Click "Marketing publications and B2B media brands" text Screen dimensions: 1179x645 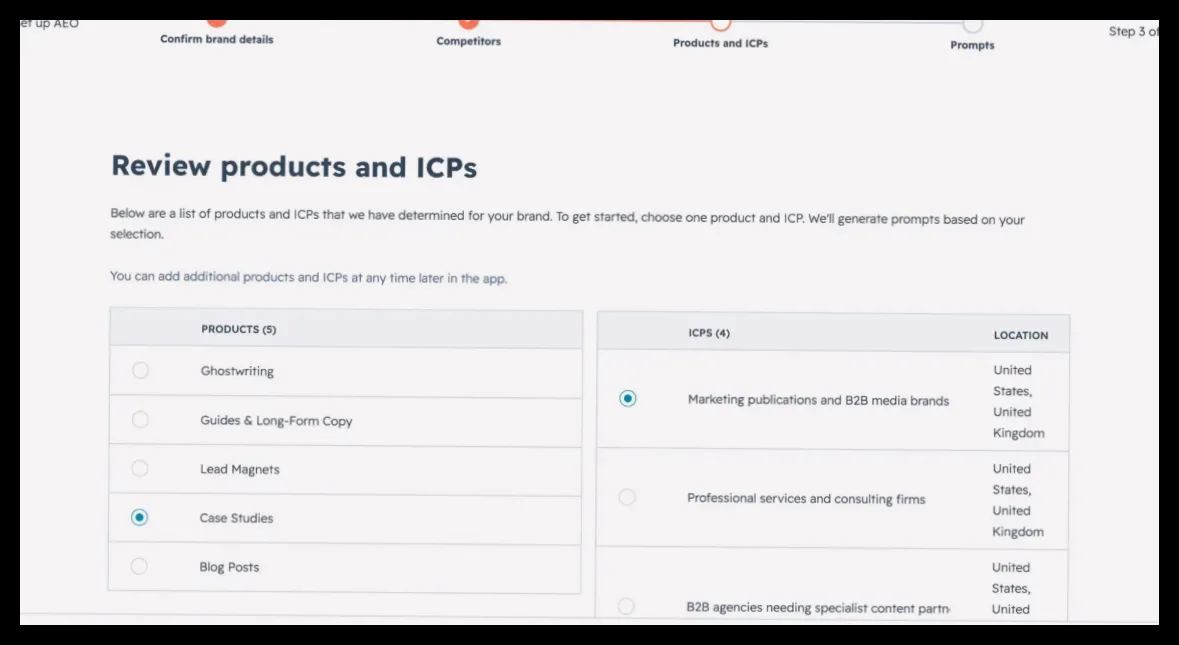pos(818,400)
